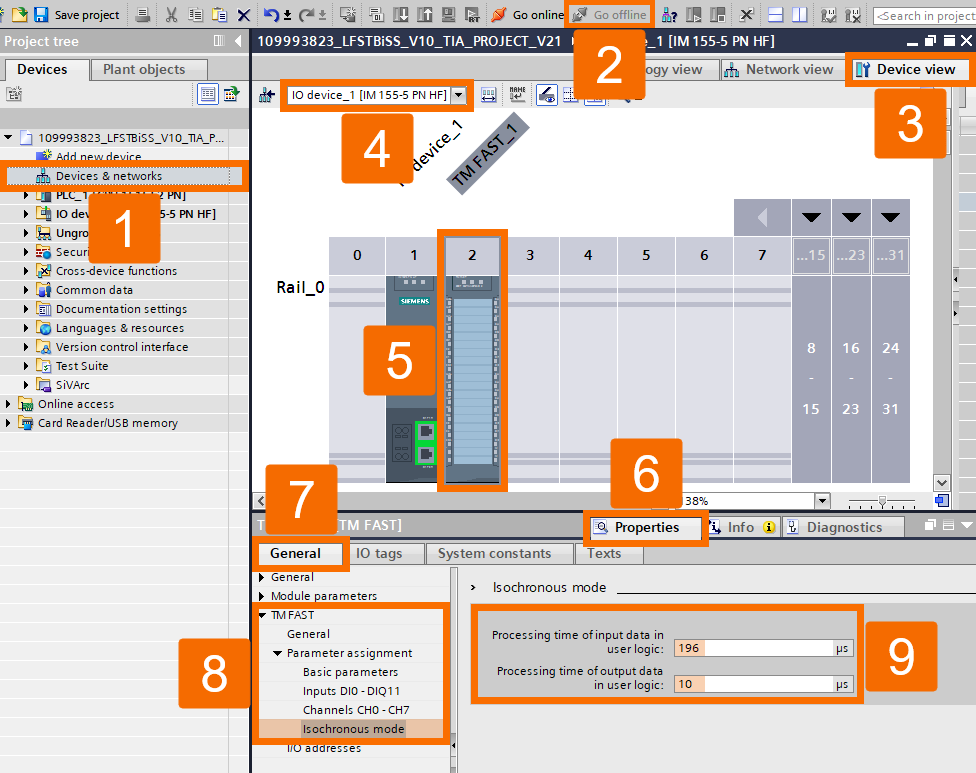Toggle the Show address labels icon
This screenshot has width=976, height=773.
(x=547, y=95)
